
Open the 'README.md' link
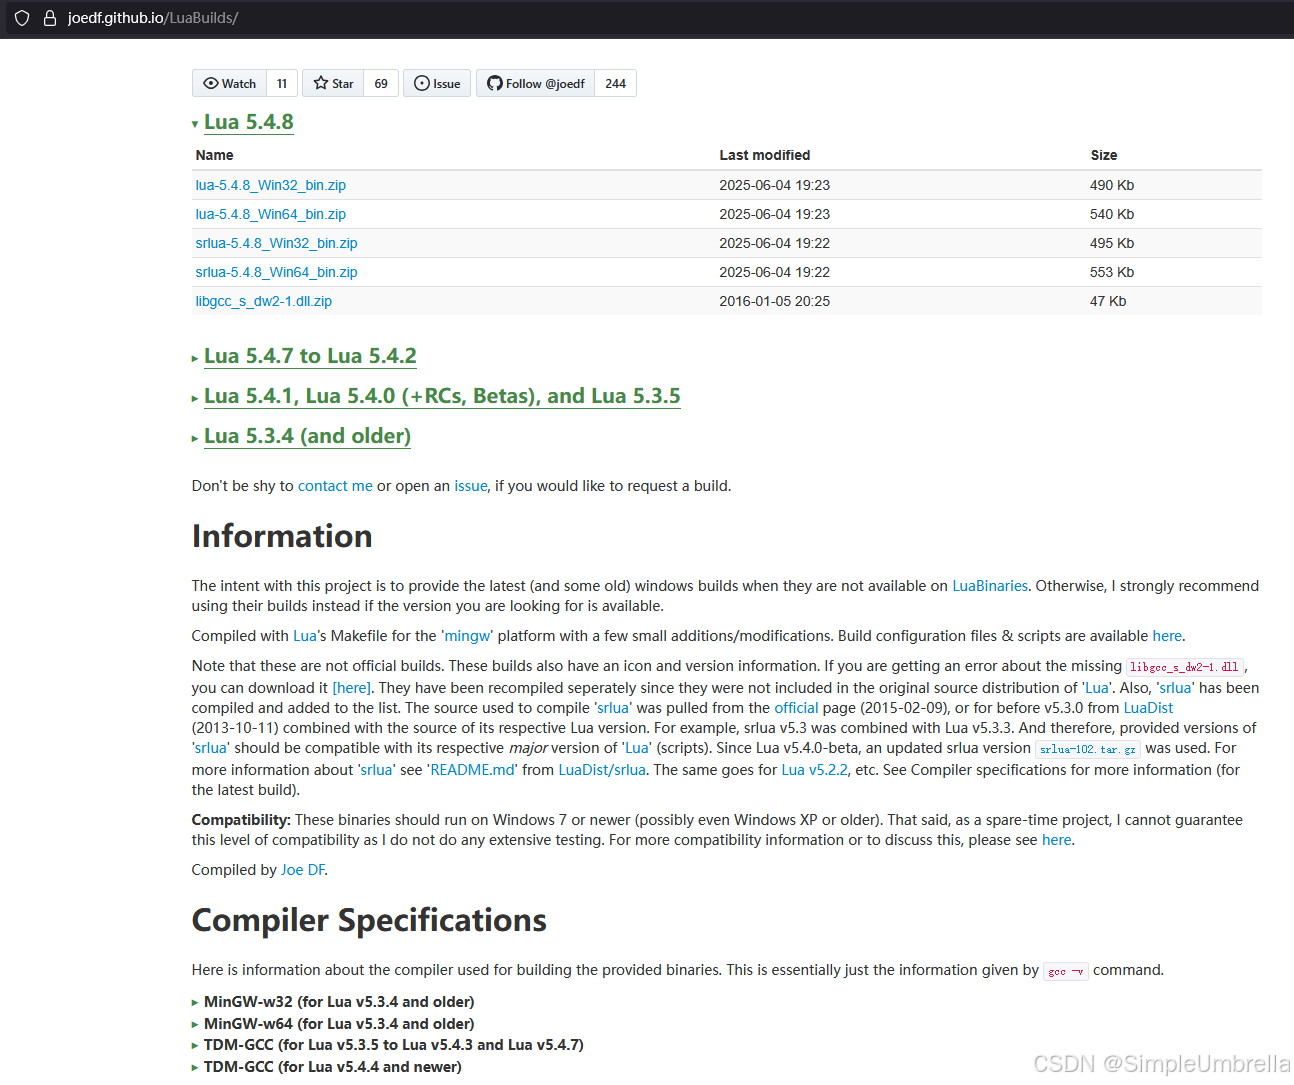[473, 770]
